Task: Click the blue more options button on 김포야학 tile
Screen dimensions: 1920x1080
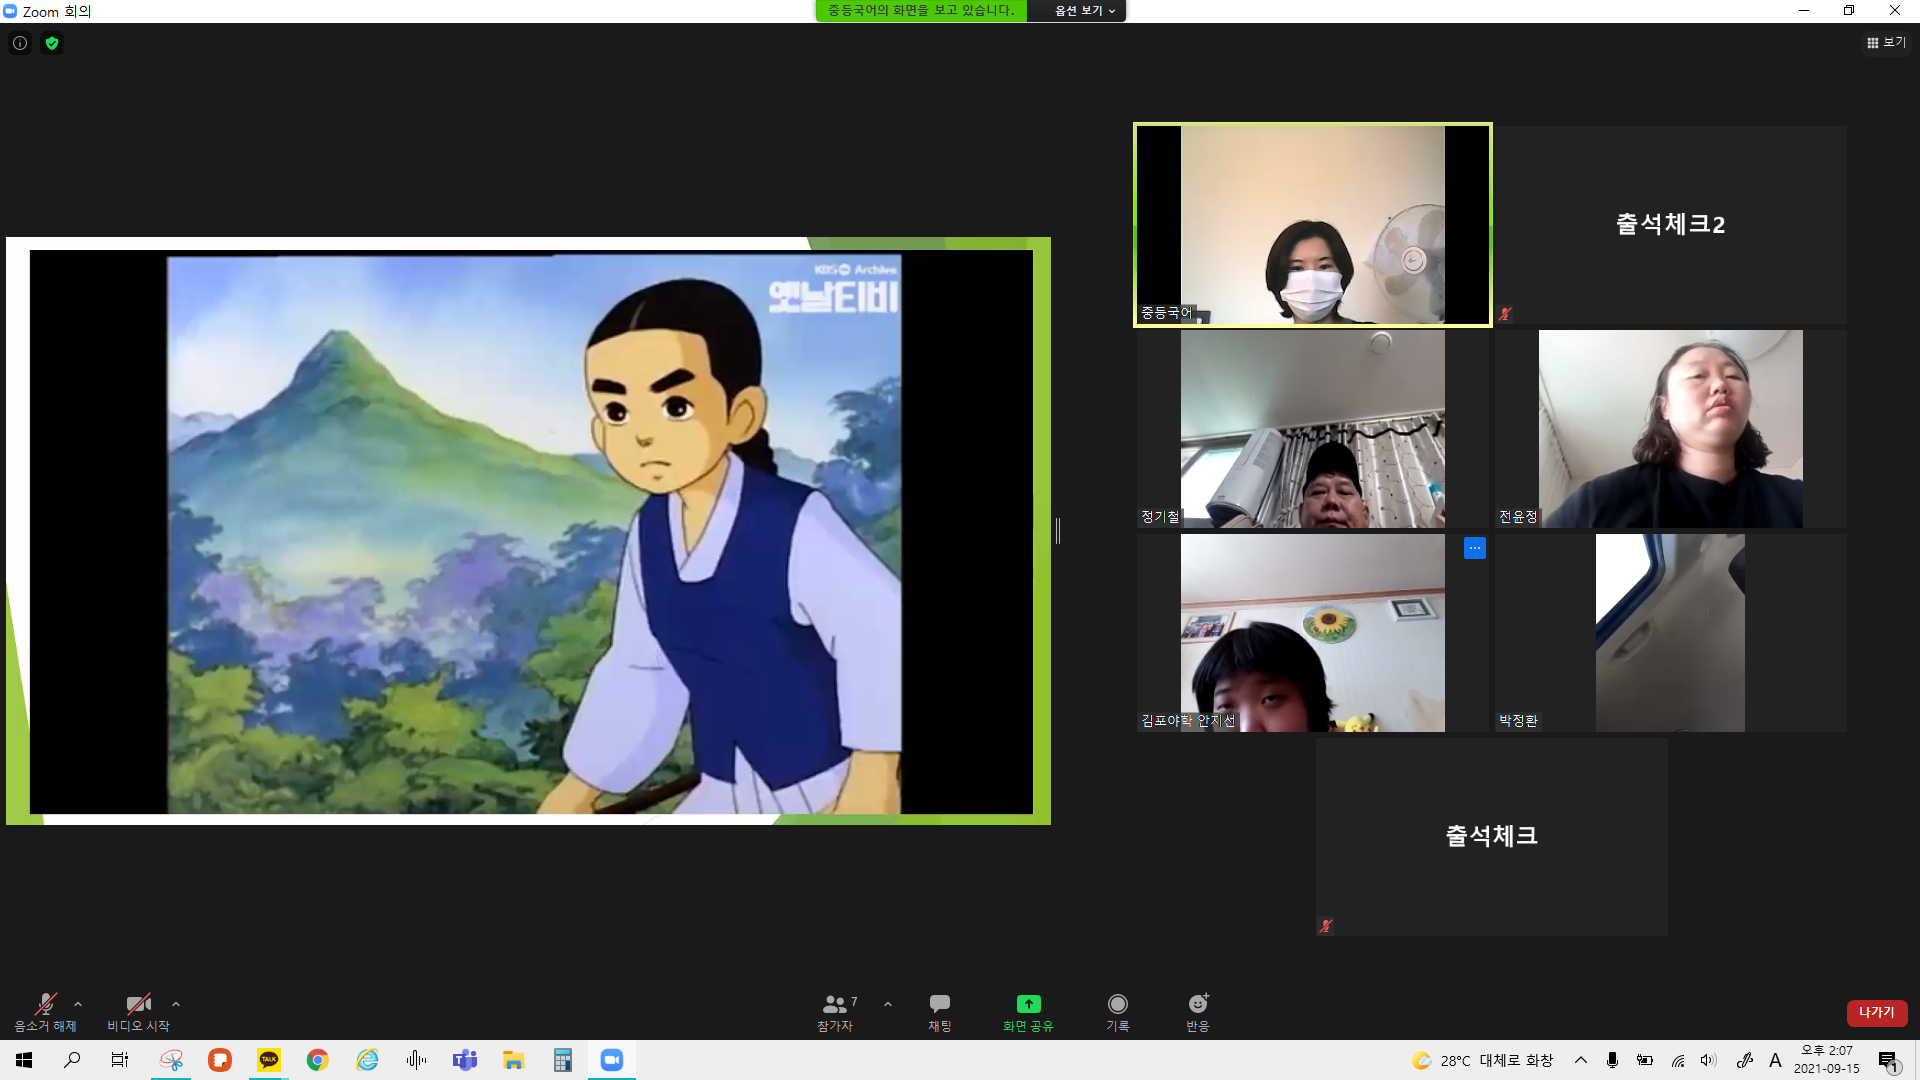Action: (1475, 548)
